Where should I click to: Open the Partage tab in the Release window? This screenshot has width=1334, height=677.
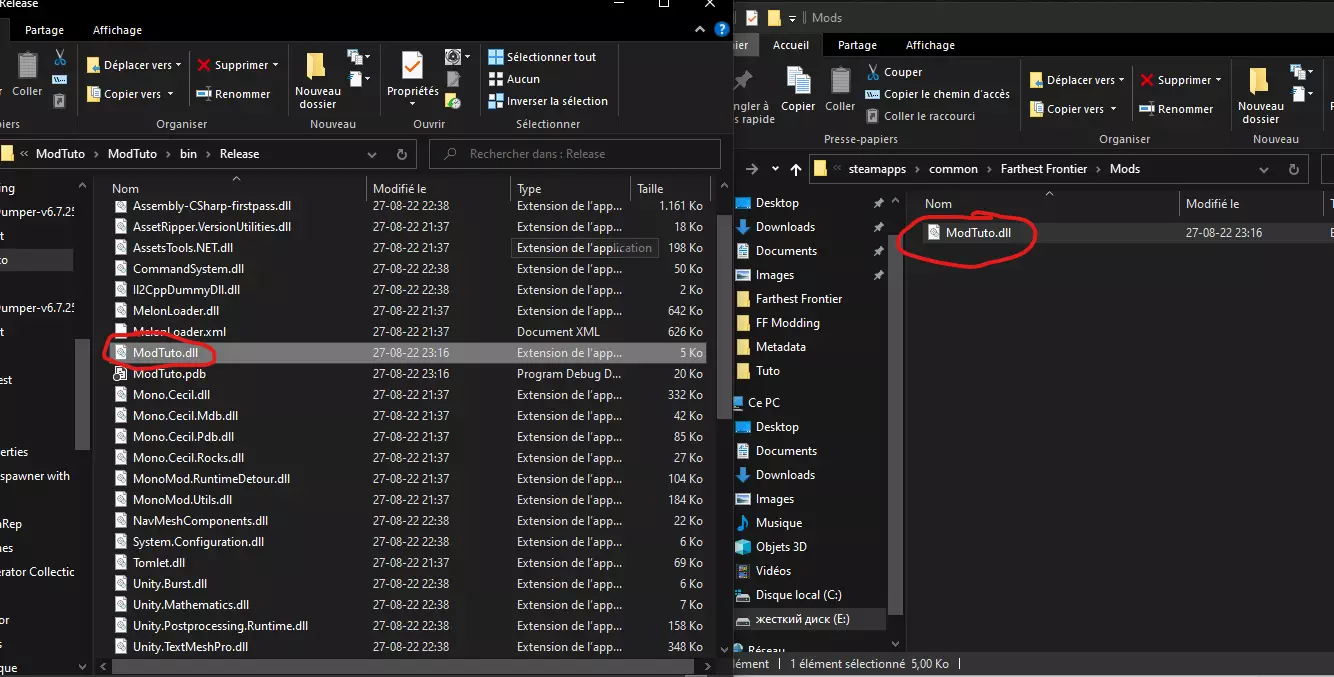coord(45,30)
